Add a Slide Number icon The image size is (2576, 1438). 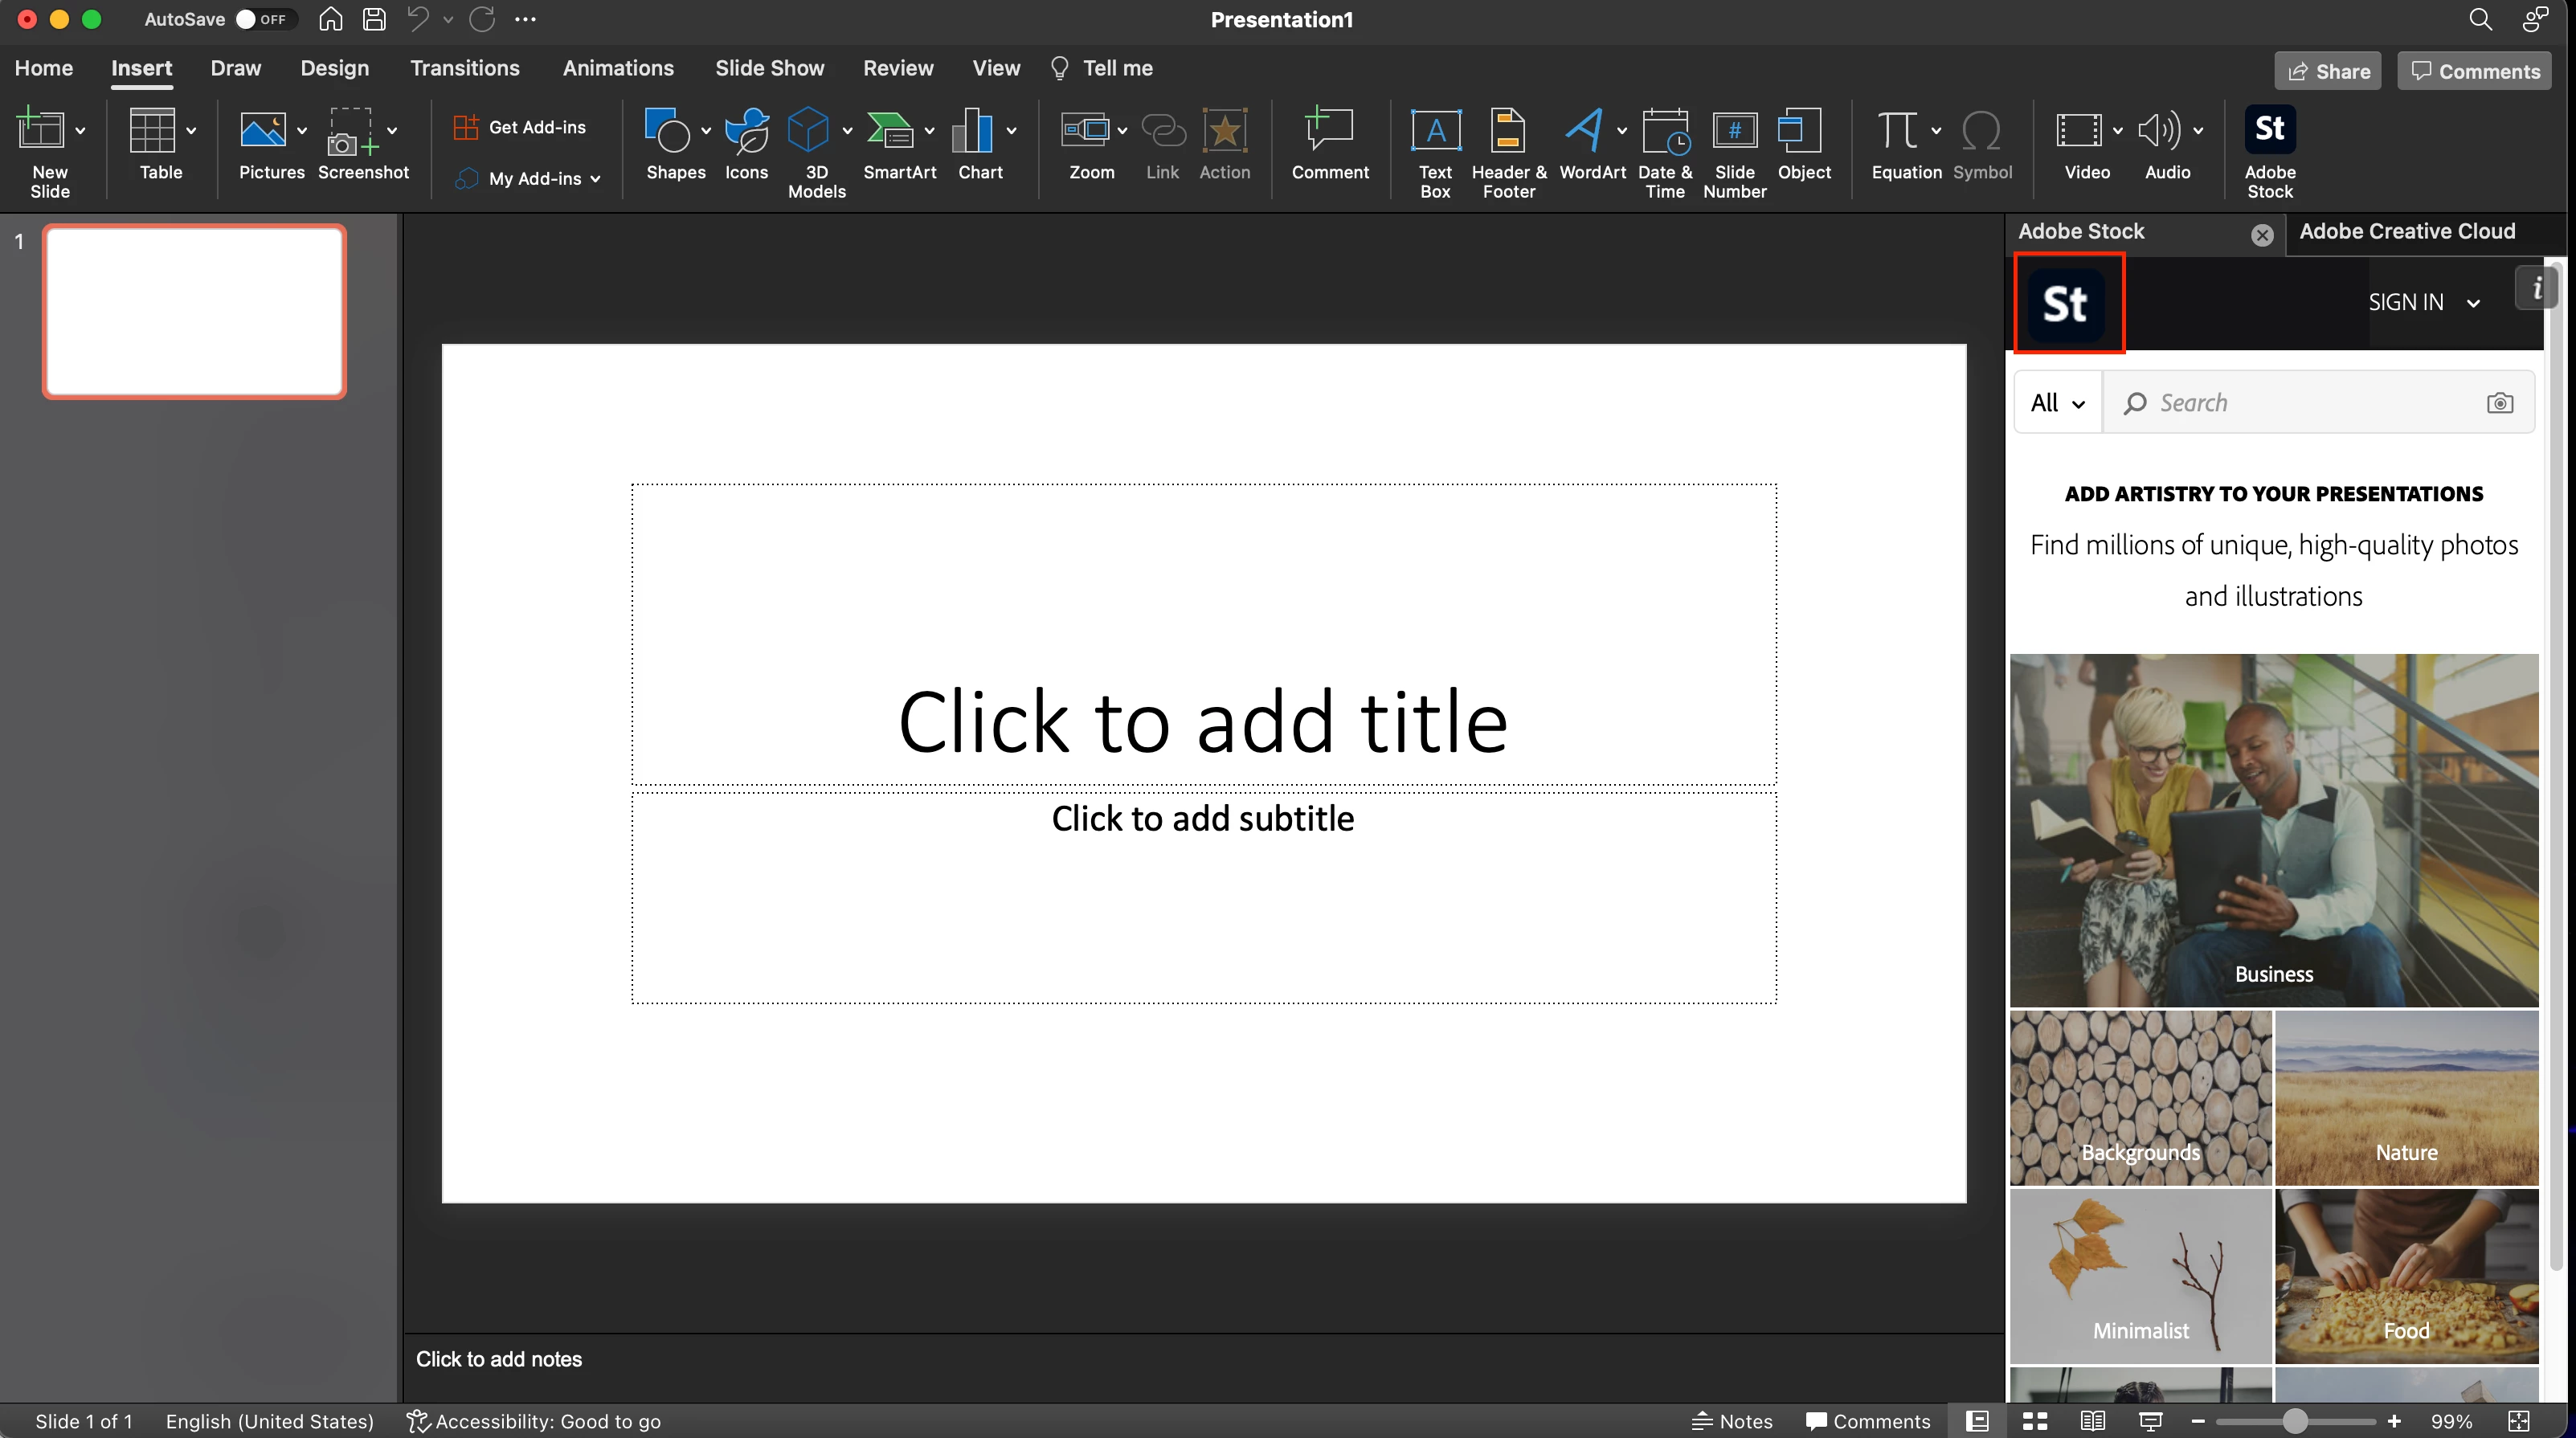coord(1734,131)
